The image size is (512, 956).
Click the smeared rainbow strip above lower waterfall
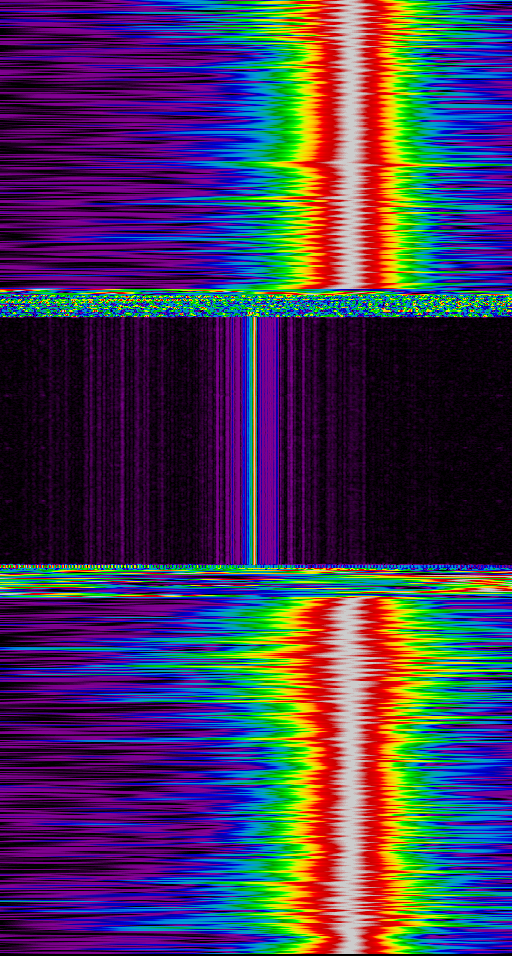(x=256, y=583)
